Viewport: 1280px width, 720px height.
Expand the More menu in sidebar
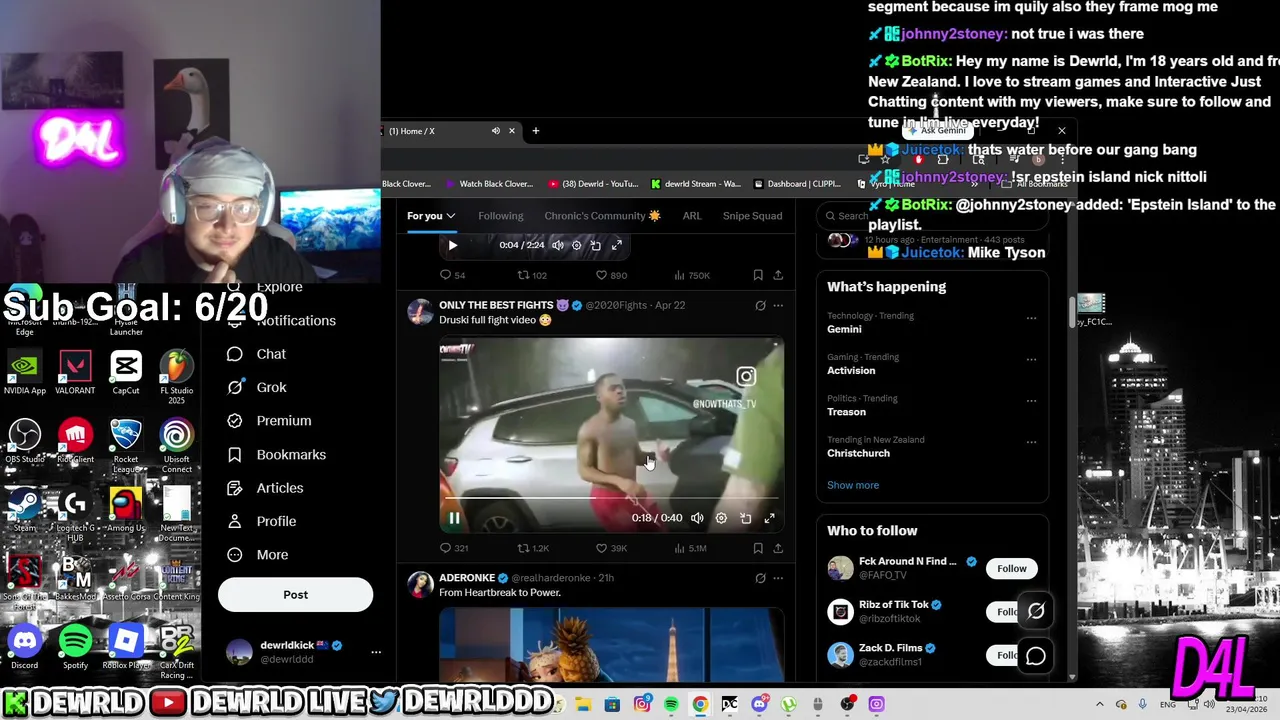(257, 555)
